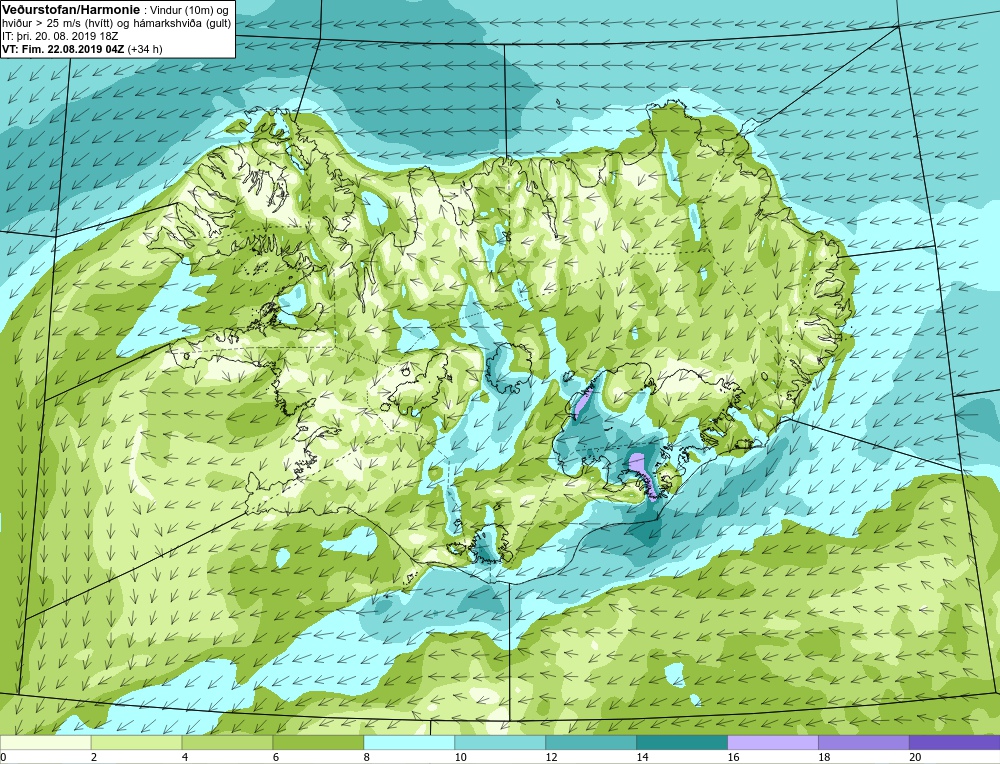Click the legend label '16'
The image size is (1000, 764).
pyautogui.click(x=733, y=757)
